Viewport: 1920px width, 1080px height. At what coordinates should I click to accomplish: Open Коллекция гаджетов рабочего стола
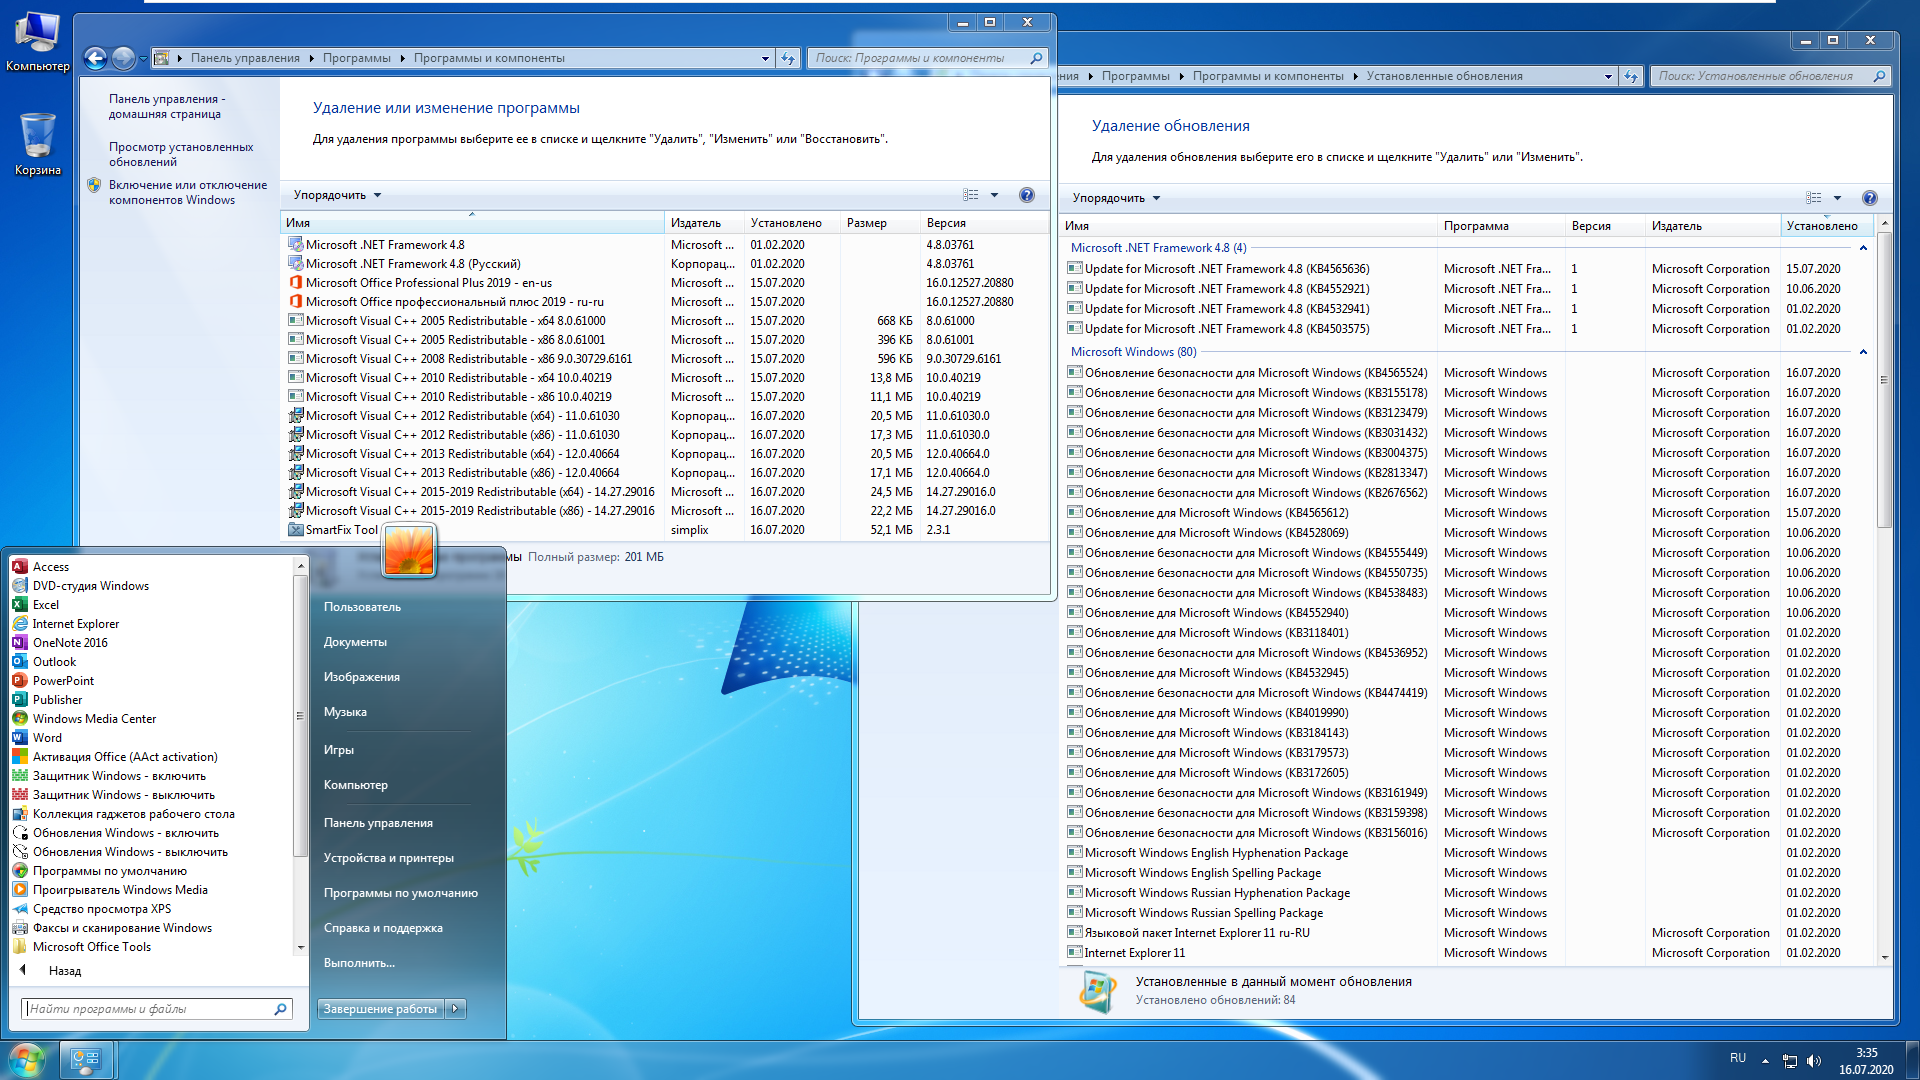tap(133, 814)
